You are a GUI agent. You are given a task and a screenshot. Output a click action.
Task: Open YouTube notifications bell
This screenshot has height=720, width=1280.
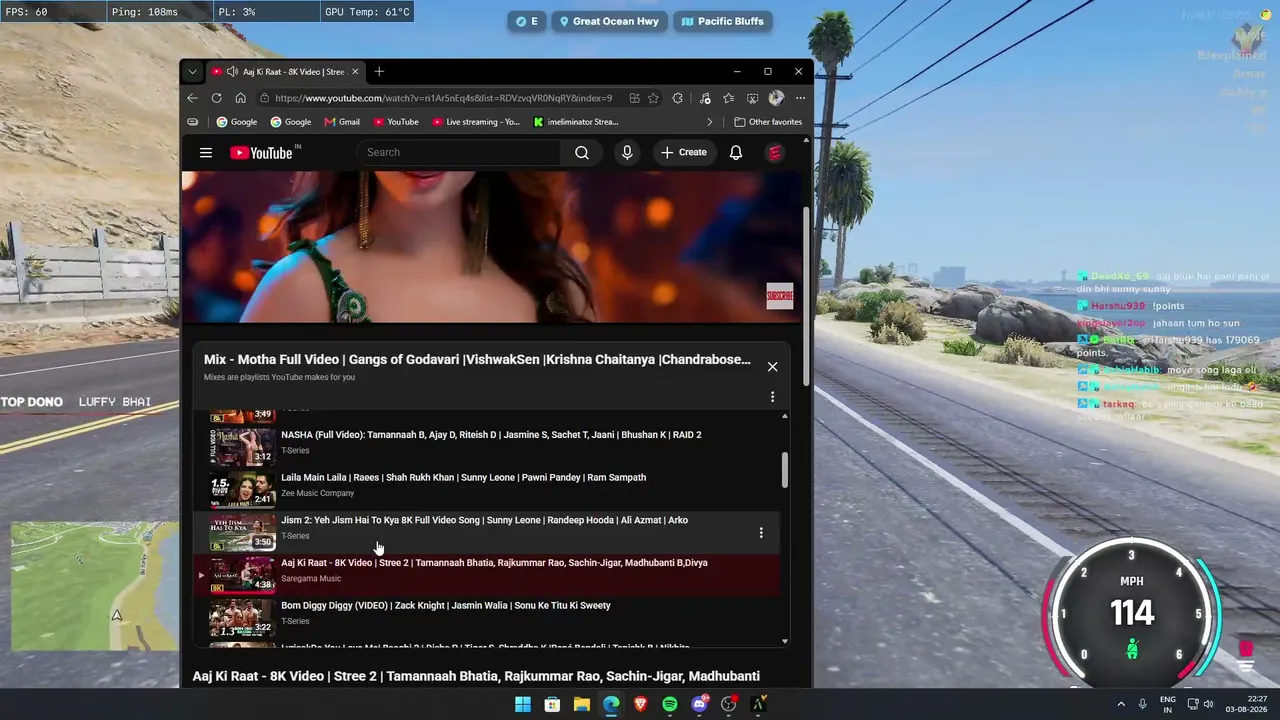coord(736,153)
